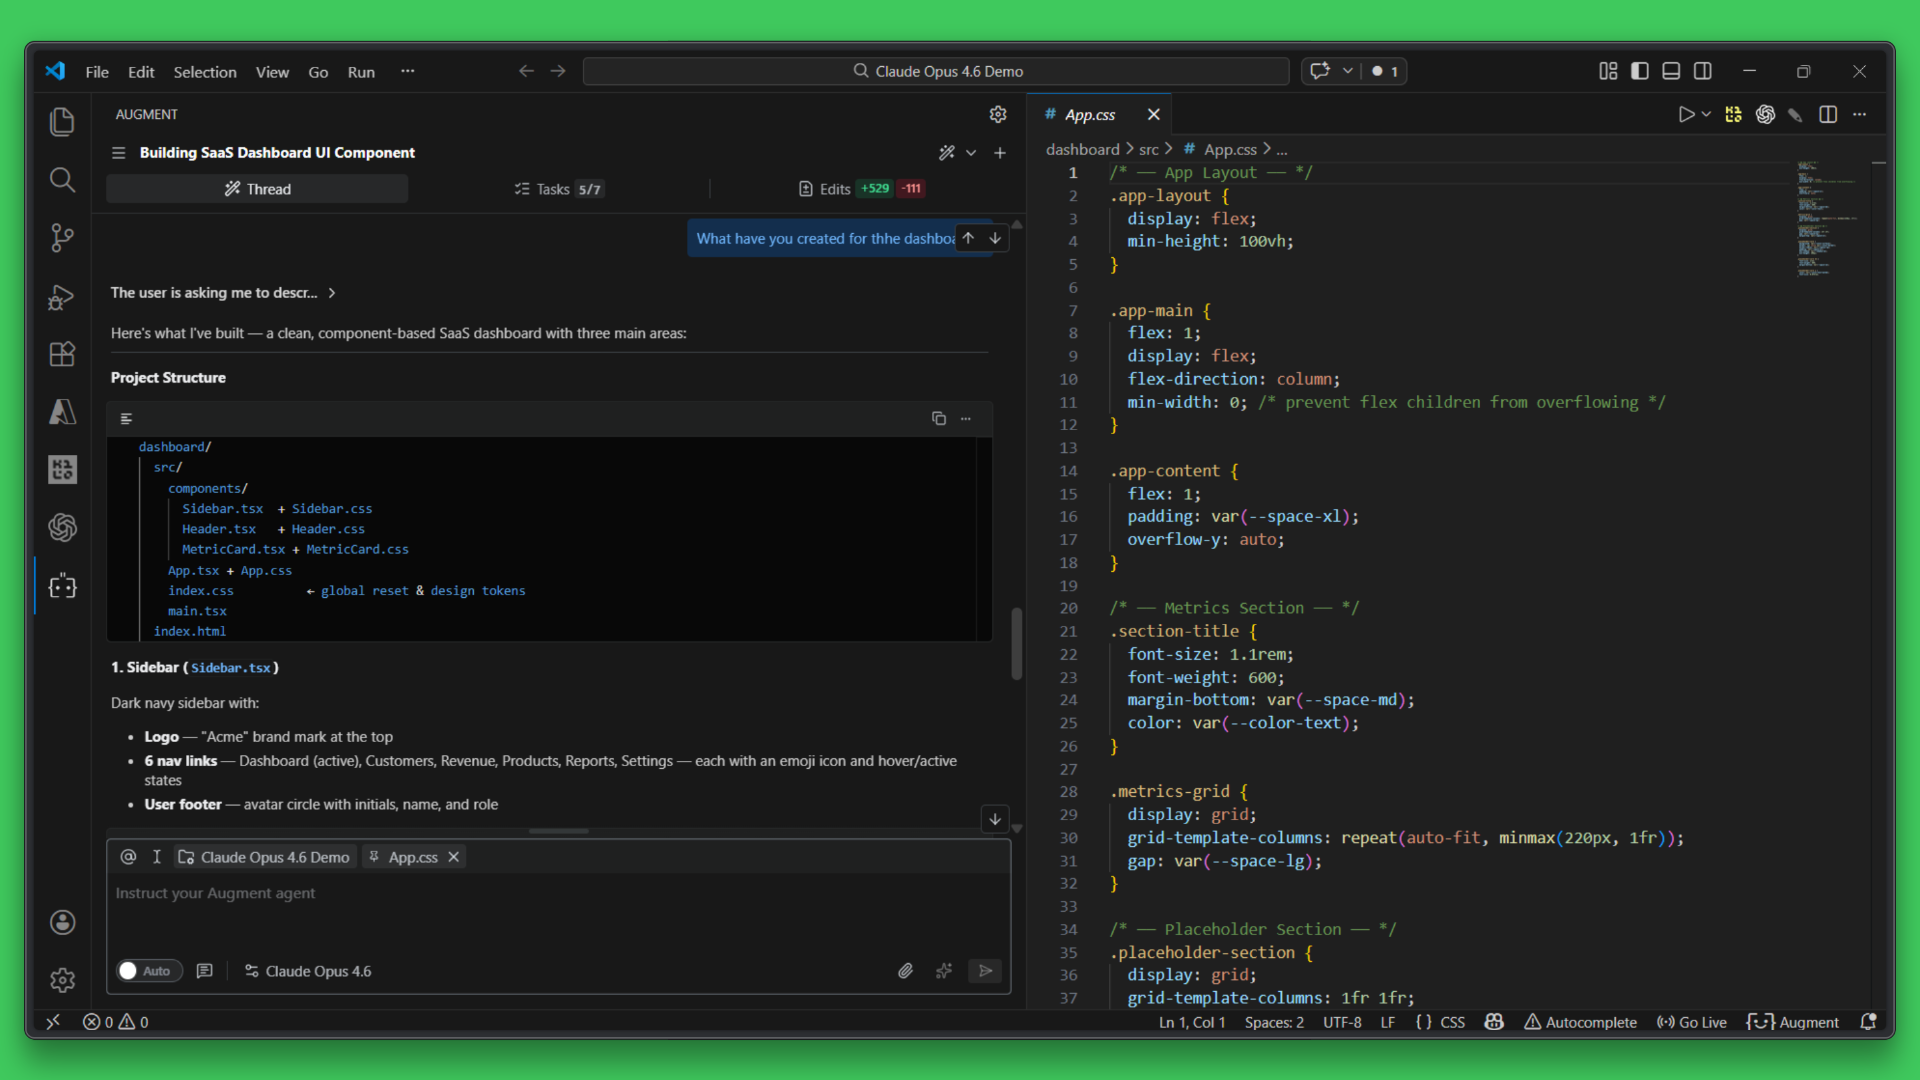Switch to the Tasks 5/7 tab
The width and height of the screenshot is (1920, 1080).
558,189
